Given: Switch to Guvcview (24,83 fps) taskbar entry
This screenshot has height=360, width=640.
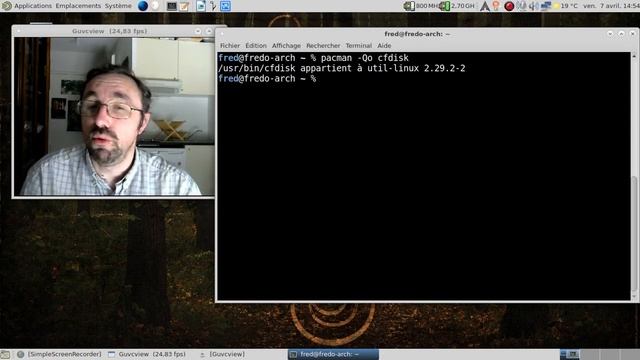Looking at the screenshot, I should pos(147,354).
